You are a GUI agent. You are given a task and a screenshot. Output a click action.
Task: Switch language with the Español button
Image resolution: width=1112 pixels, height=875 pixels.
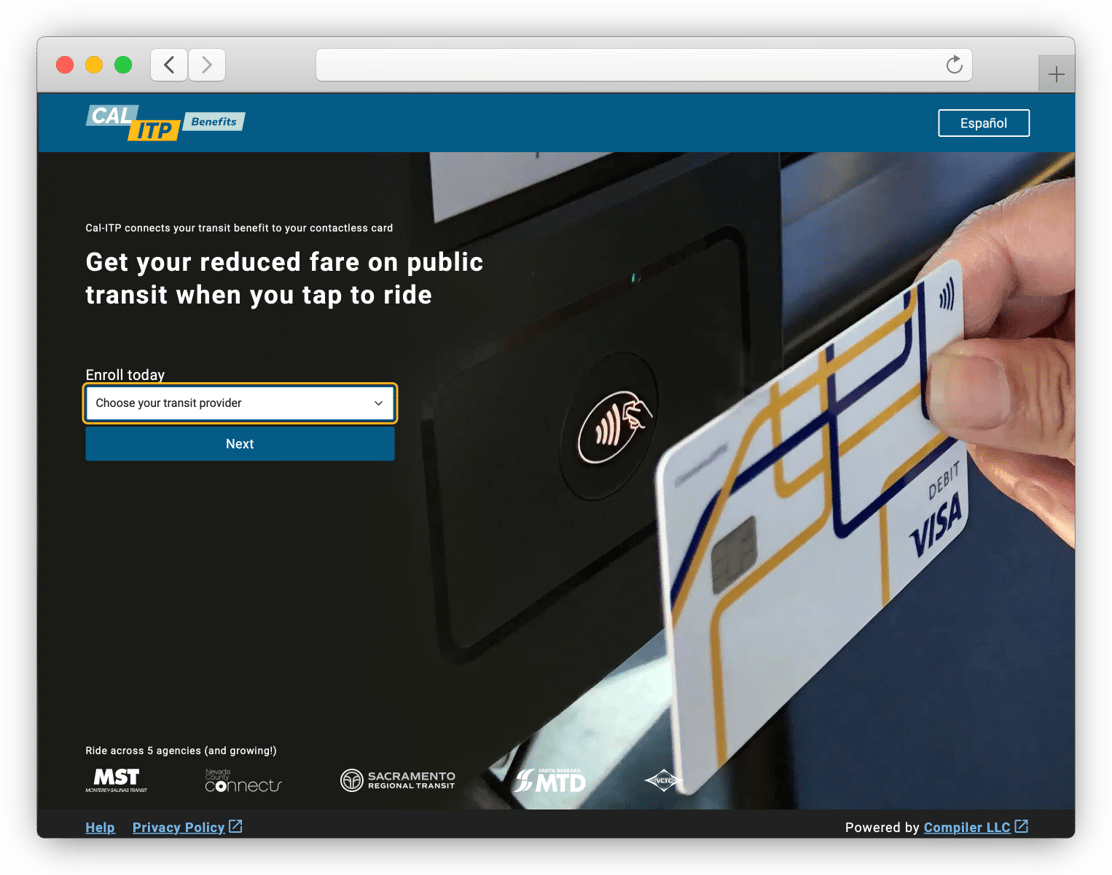(x=983, y=123)
